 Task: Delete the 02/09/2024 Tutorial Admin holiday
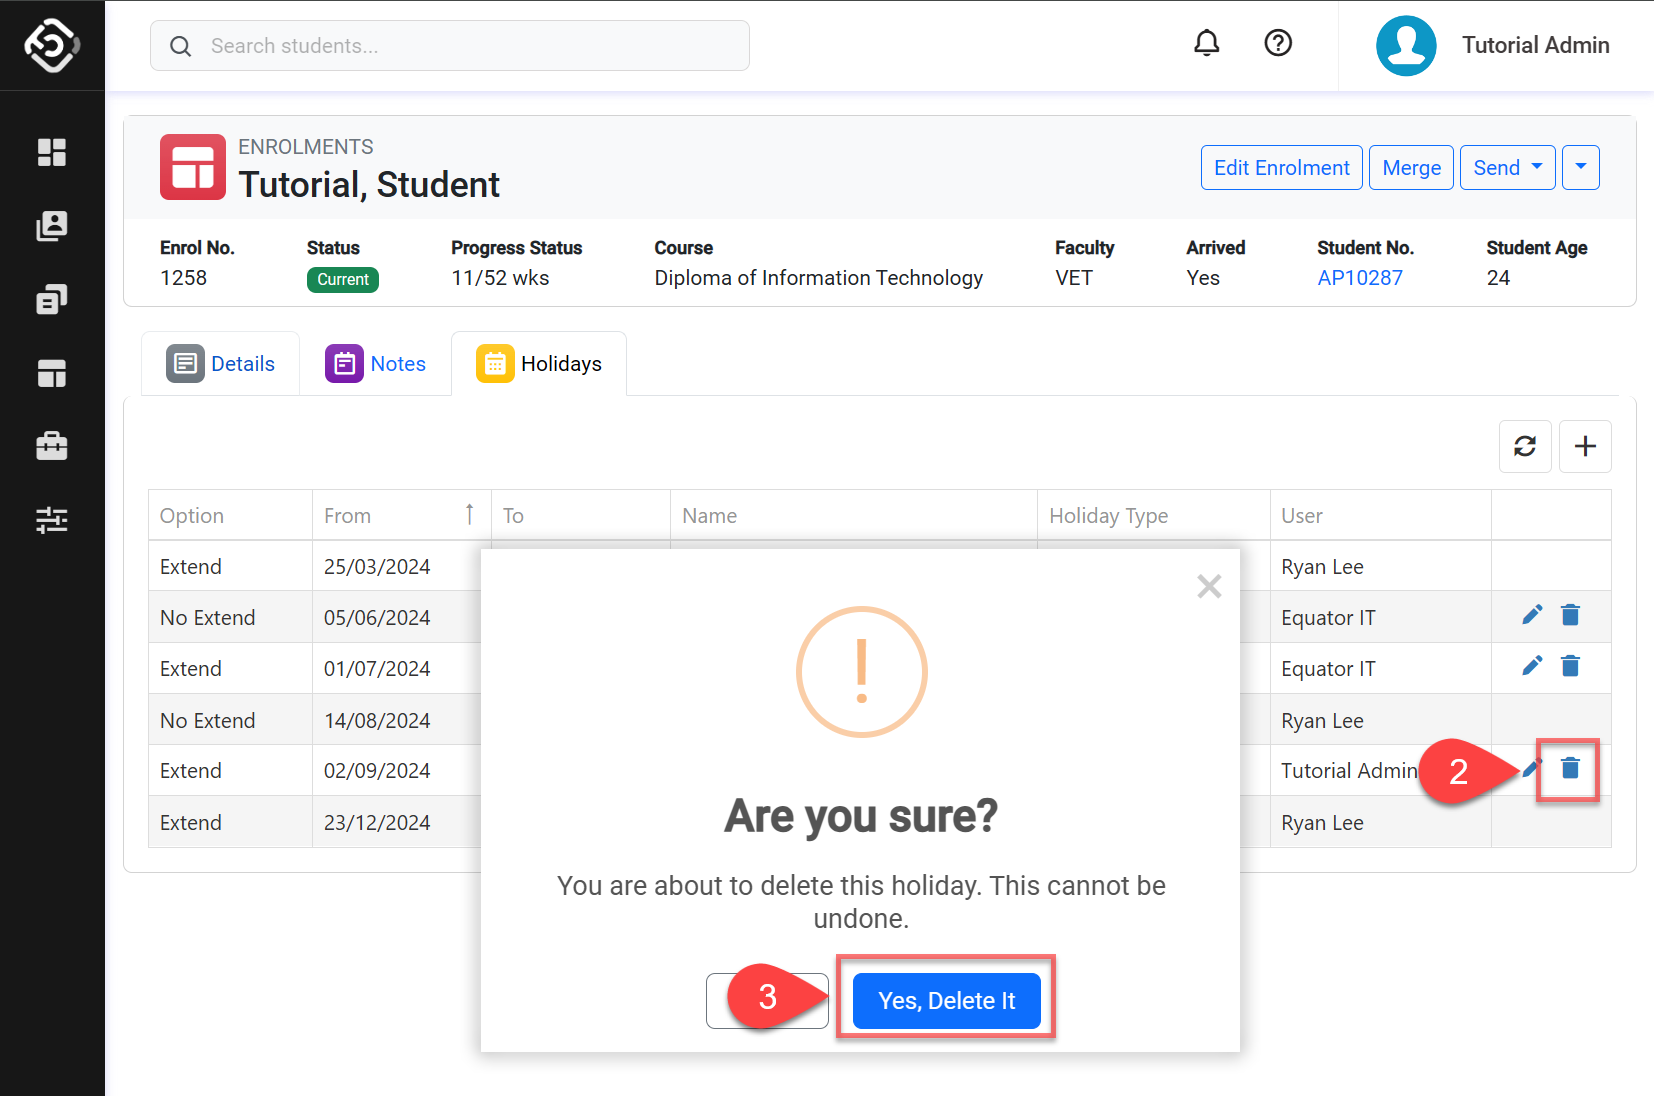(x=1571, y=768)
